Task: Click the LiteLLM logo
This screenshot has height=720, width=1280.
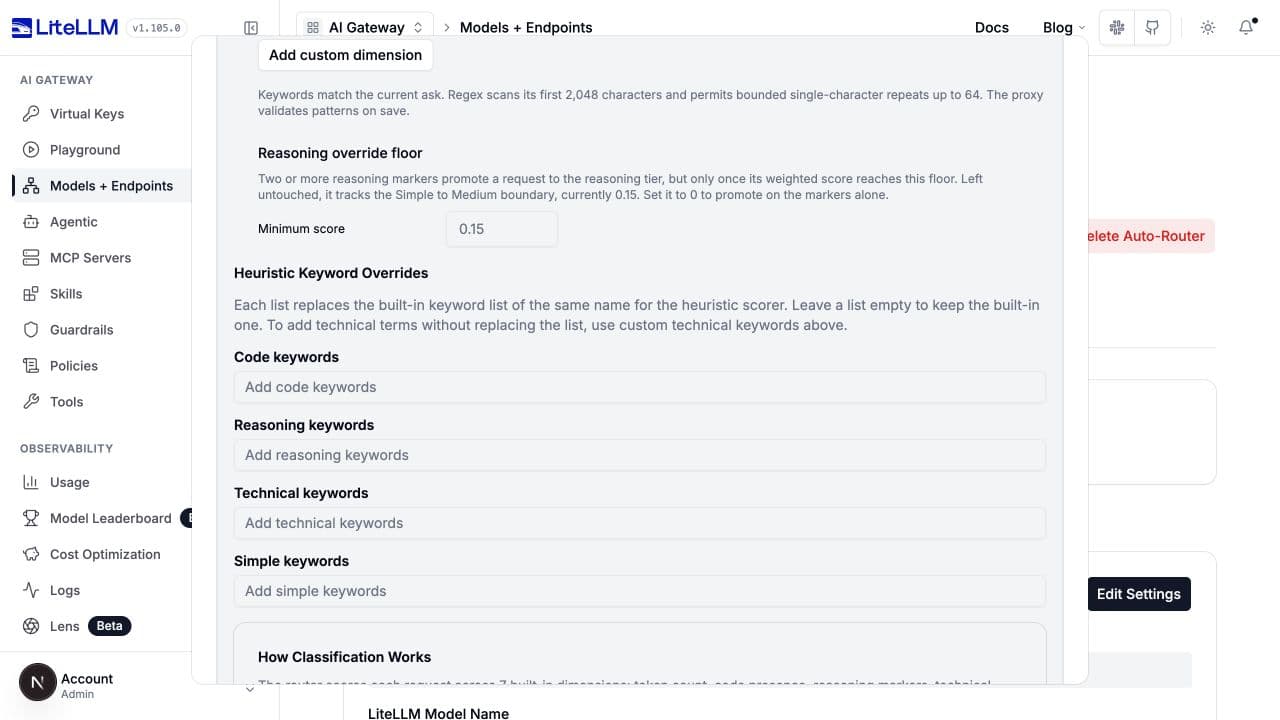Action: (67, 28)
